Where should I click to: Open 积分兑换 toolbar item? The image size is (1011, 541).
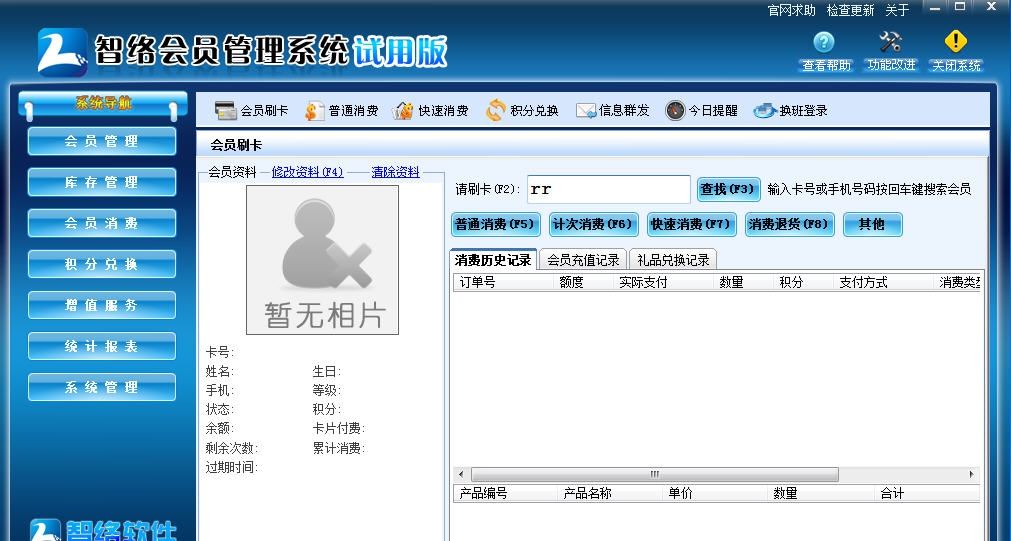522,111
